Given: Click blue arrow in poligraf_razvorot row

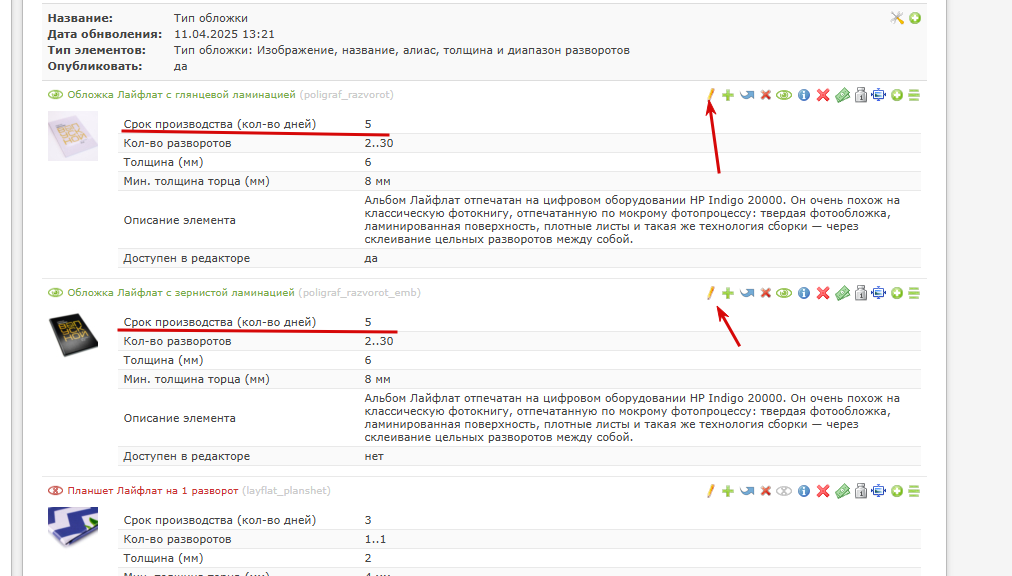Looking at the screenshot, I should (747, 95).
